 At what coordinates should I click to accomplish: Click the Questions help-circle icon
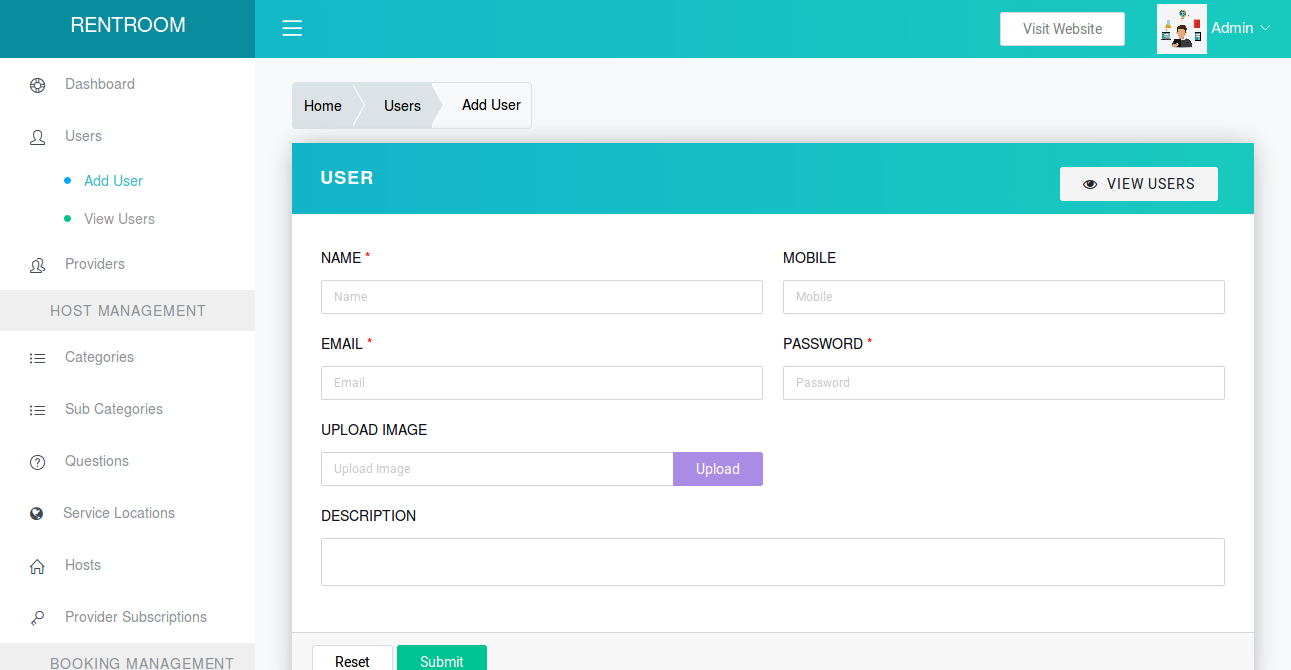[37, 462]
